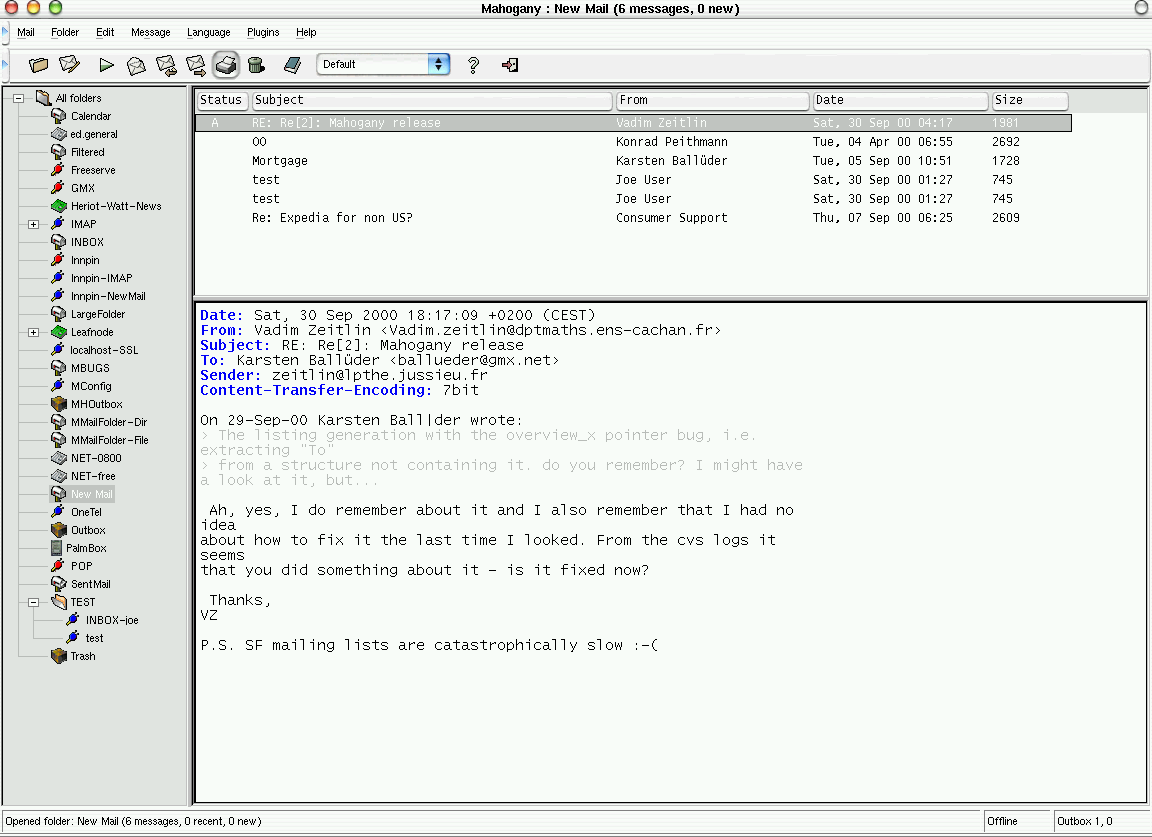Click the SentMail mailbox icon
The height and width of the screenshot is (837, 1152).
point(59,583)
